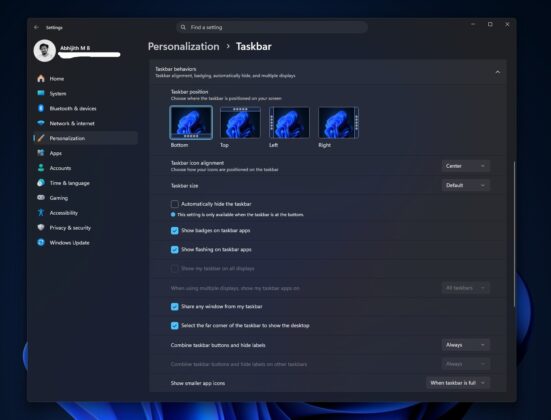The height and width of the screenshot is (420, 551).
Task: Go to System settings
Action: point(85,93)
